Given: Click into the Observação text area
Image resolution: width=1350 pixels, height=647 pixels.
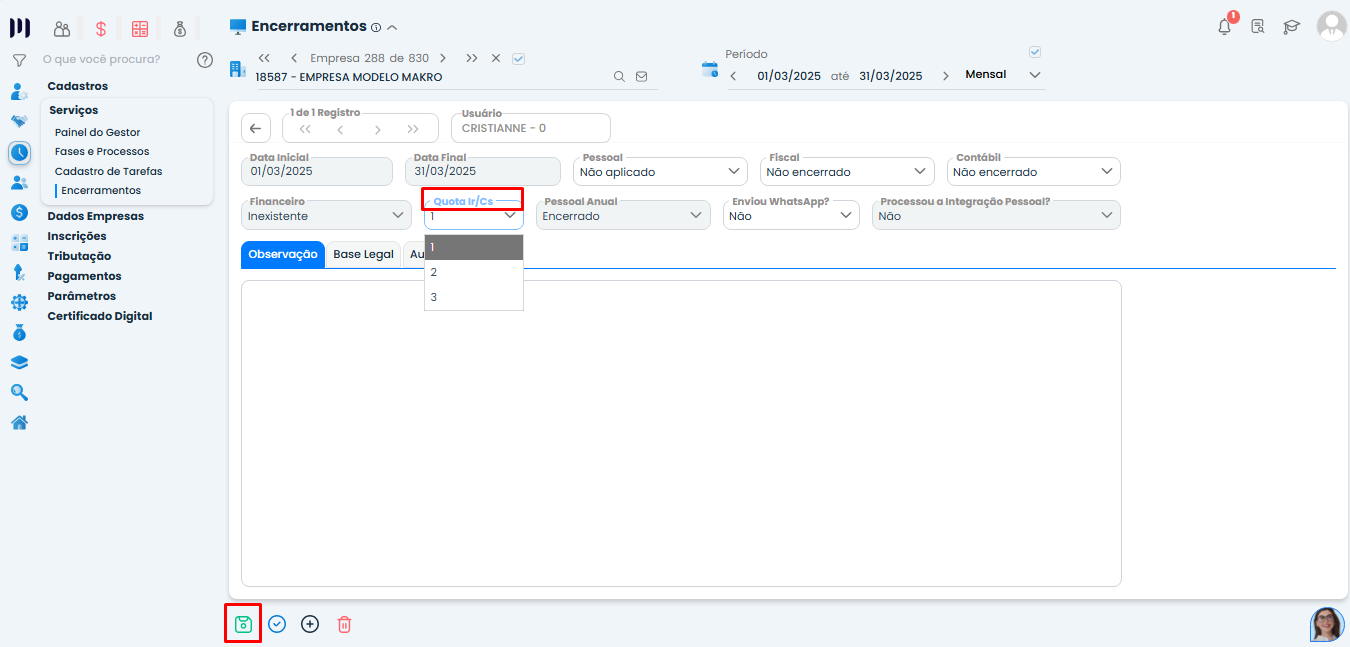Looking at the screenshot, I should pos(680,432).
